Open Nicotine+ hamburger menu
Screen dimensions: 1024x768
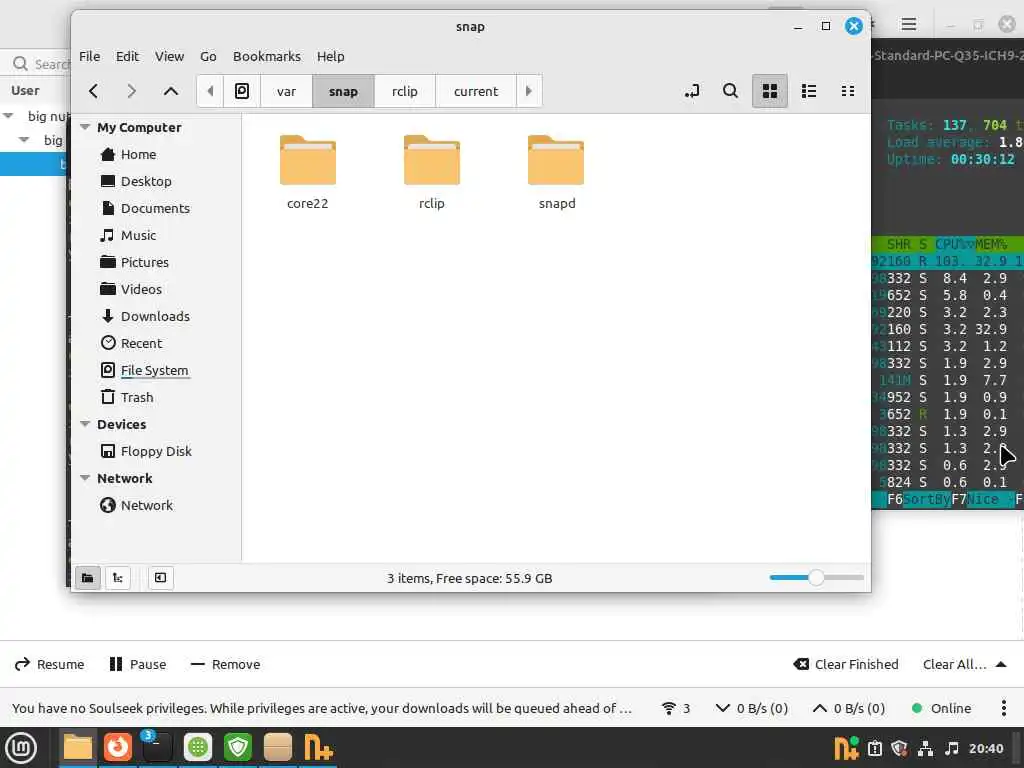click(908, 25)
